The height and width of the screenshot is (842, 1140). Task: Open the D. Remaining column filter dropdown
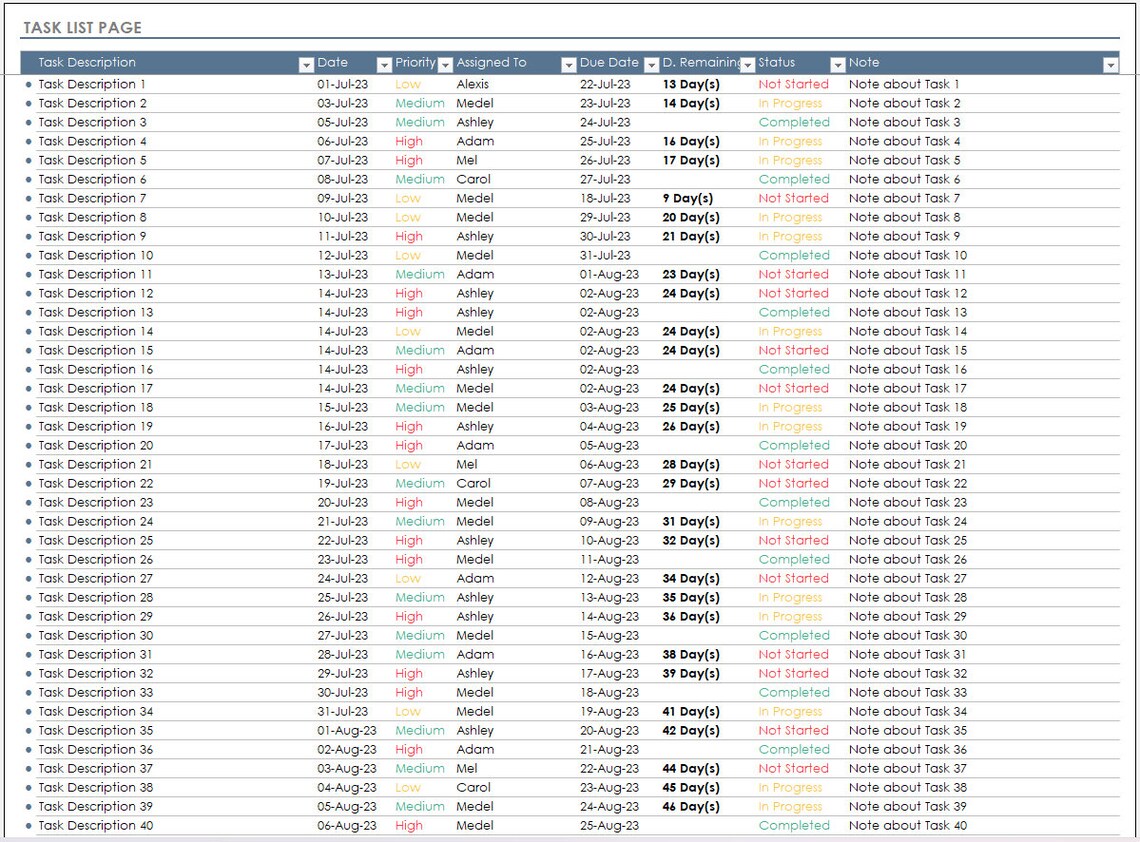748,62
